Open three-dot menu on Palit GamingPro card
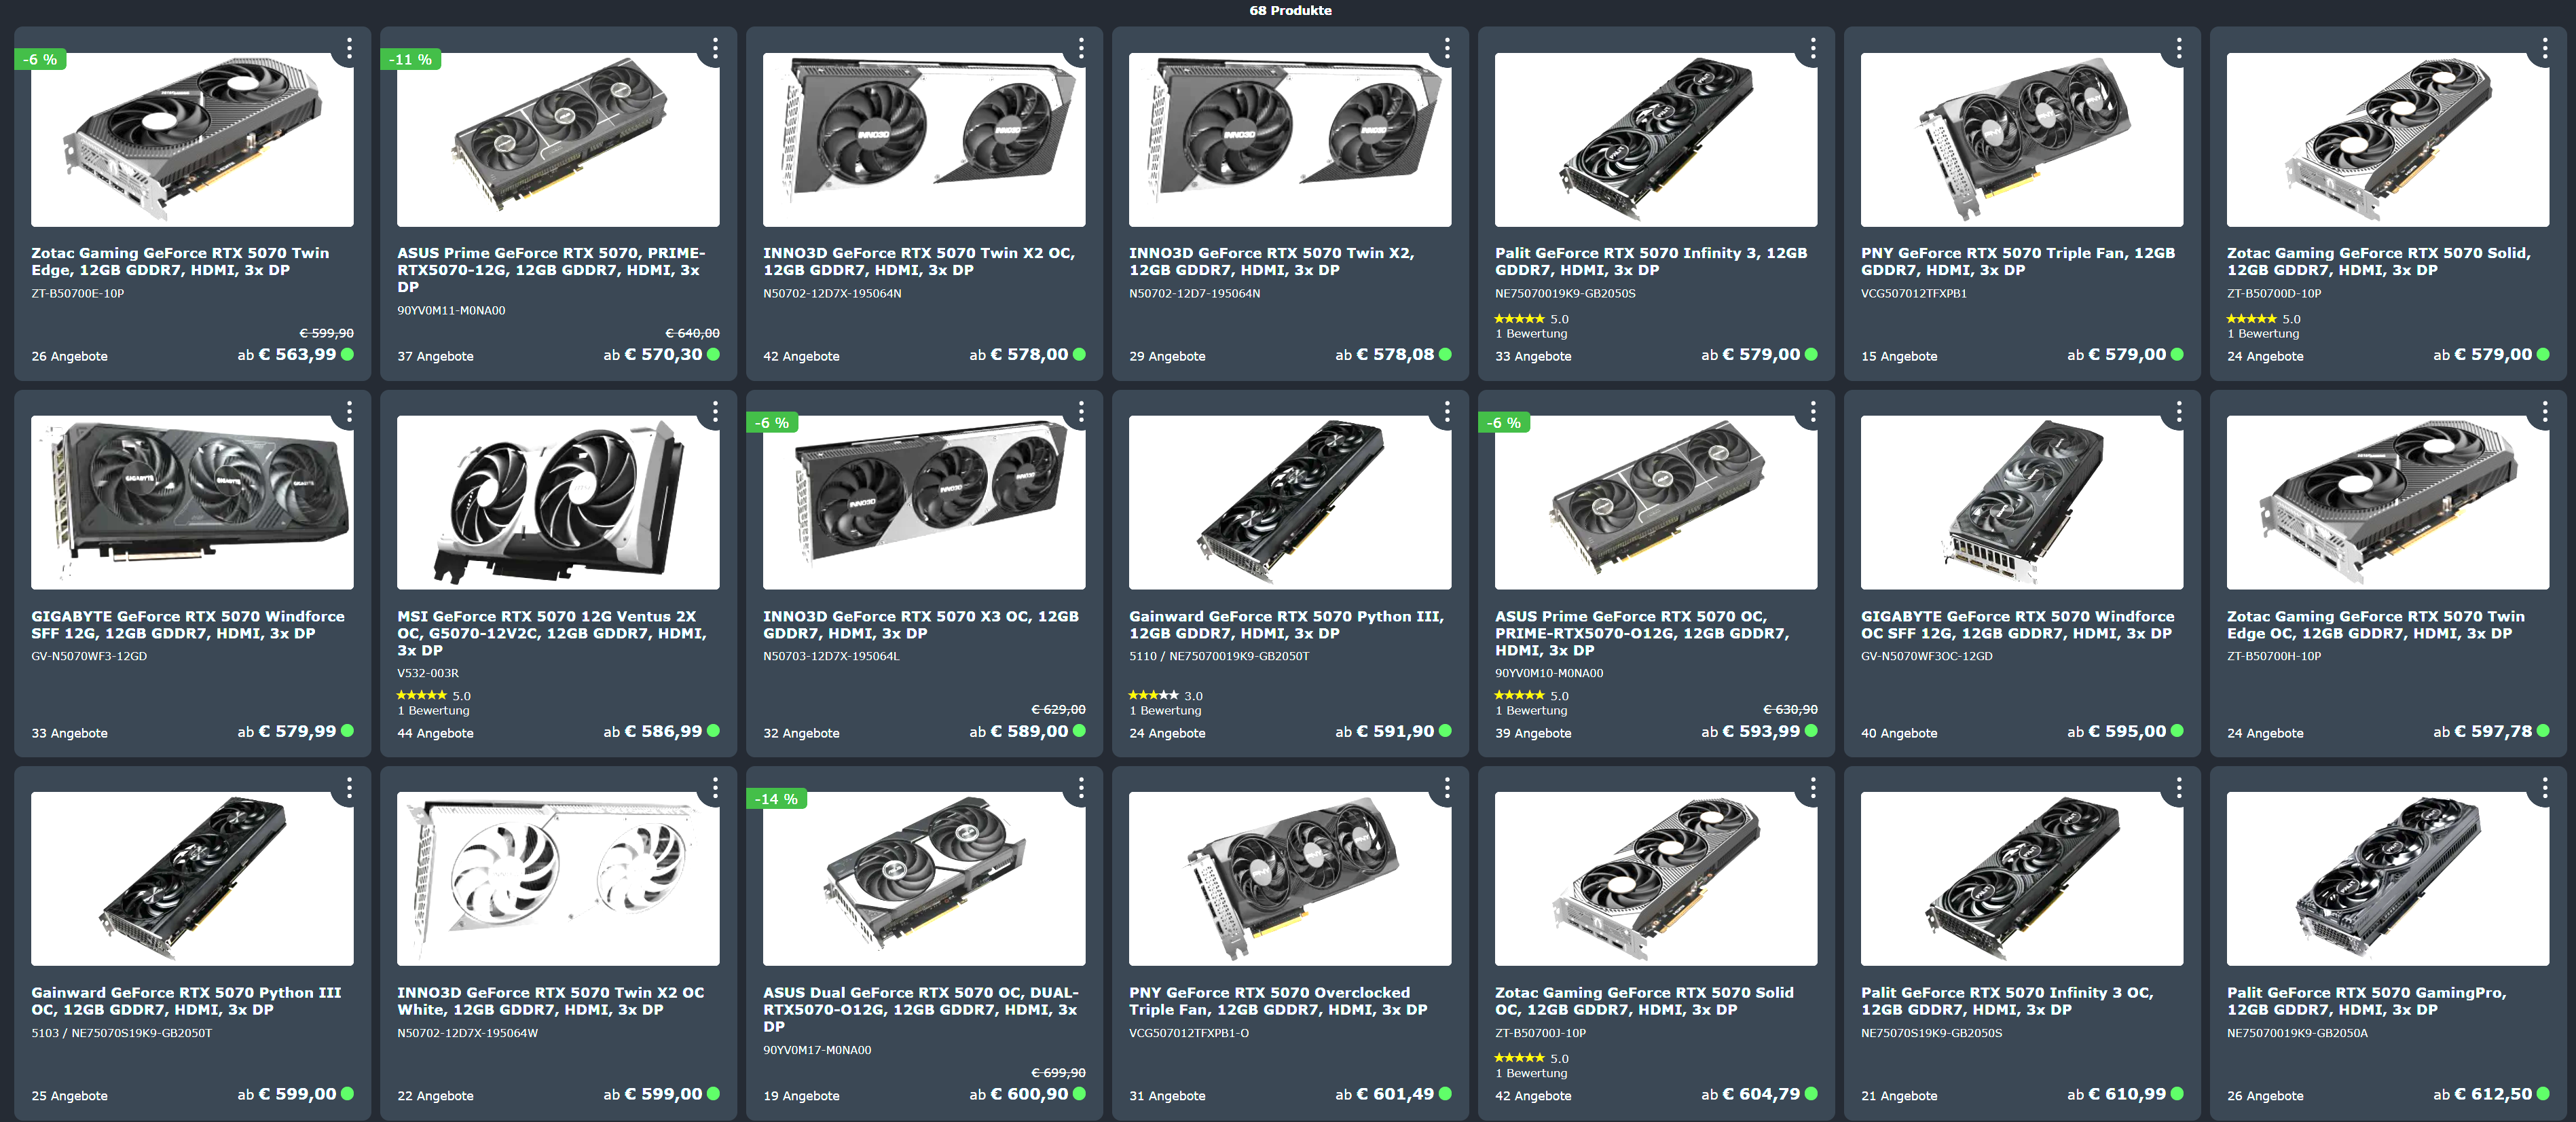 tap(2545, 788)
